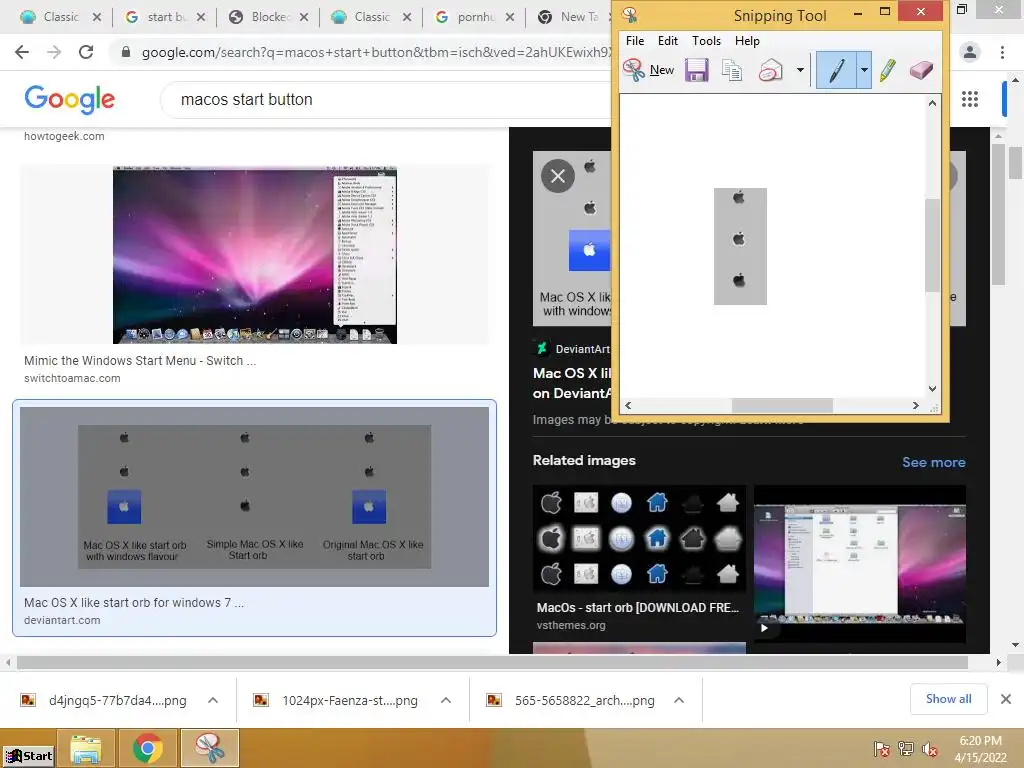Click the padlock site info icon

click(126, 52)
